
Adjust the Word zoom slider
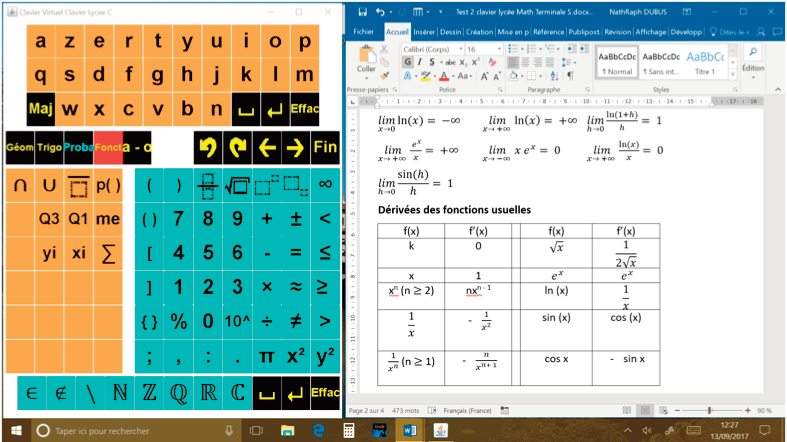709,411
